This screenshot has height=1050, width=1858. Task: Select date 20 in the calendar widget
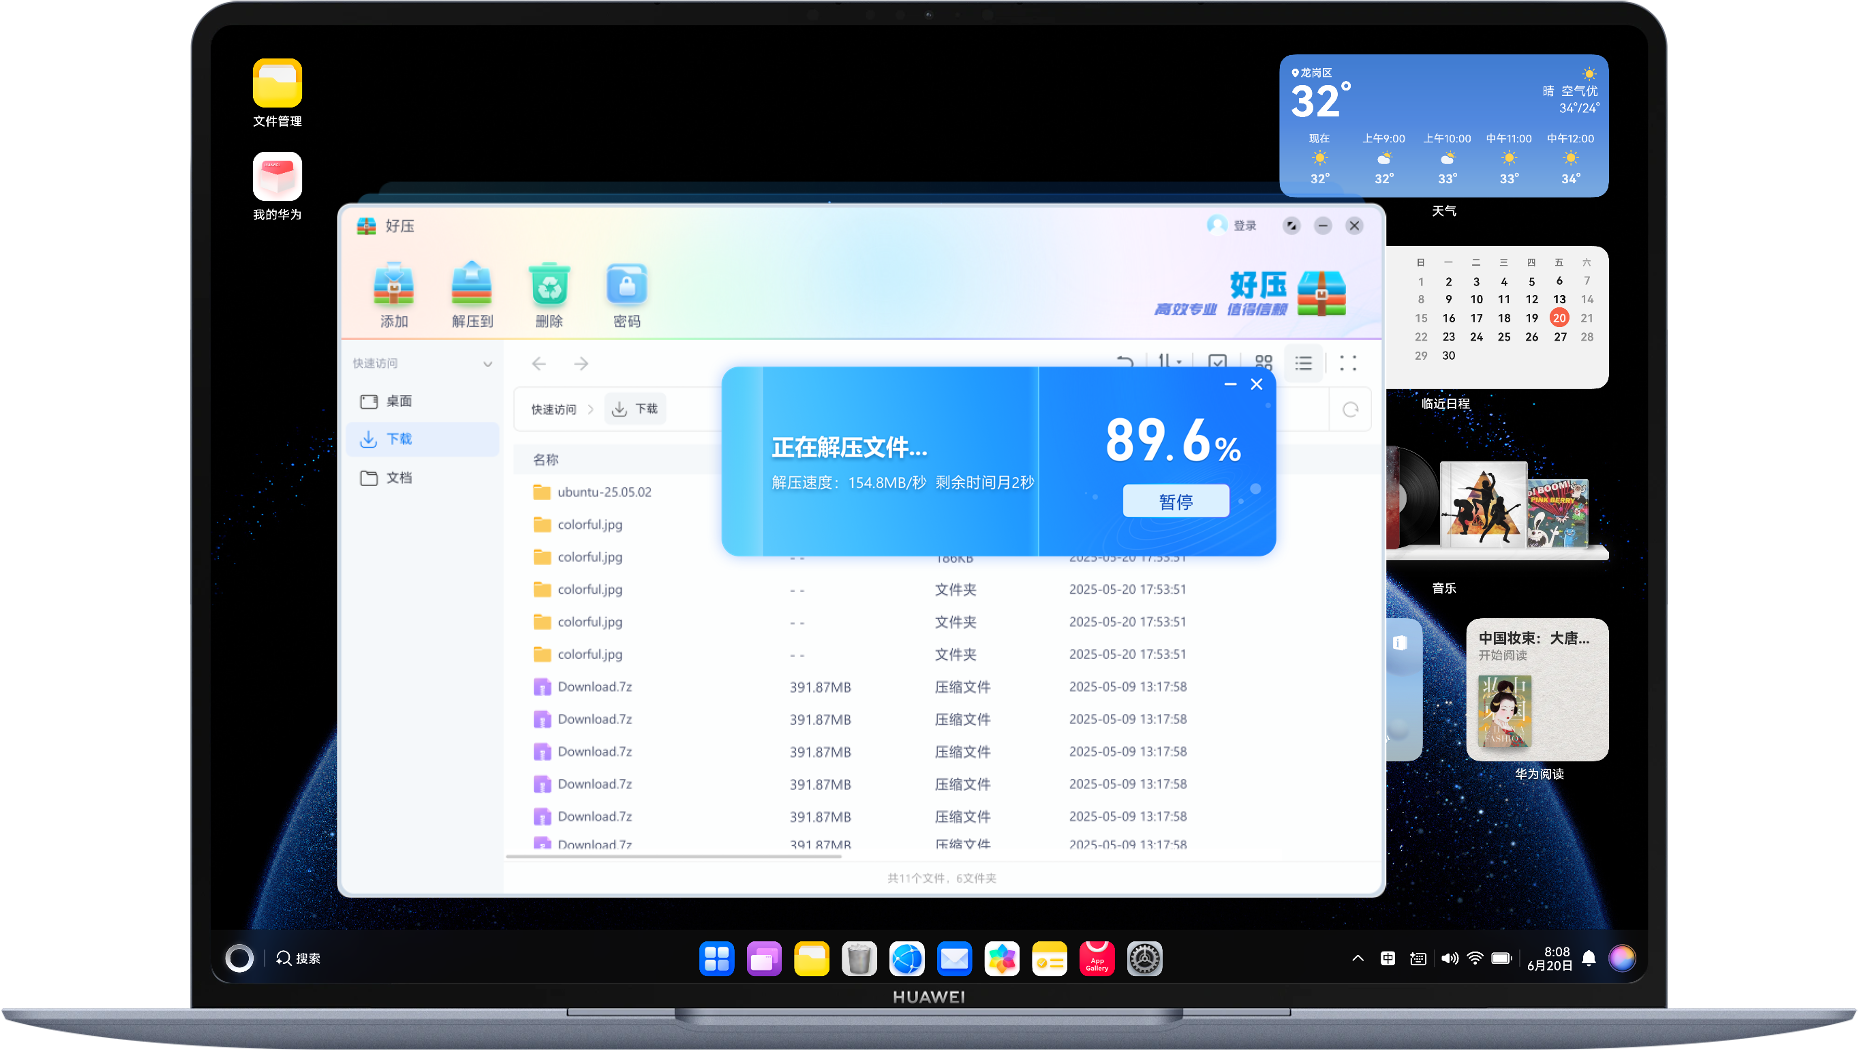pos(1559,318)
